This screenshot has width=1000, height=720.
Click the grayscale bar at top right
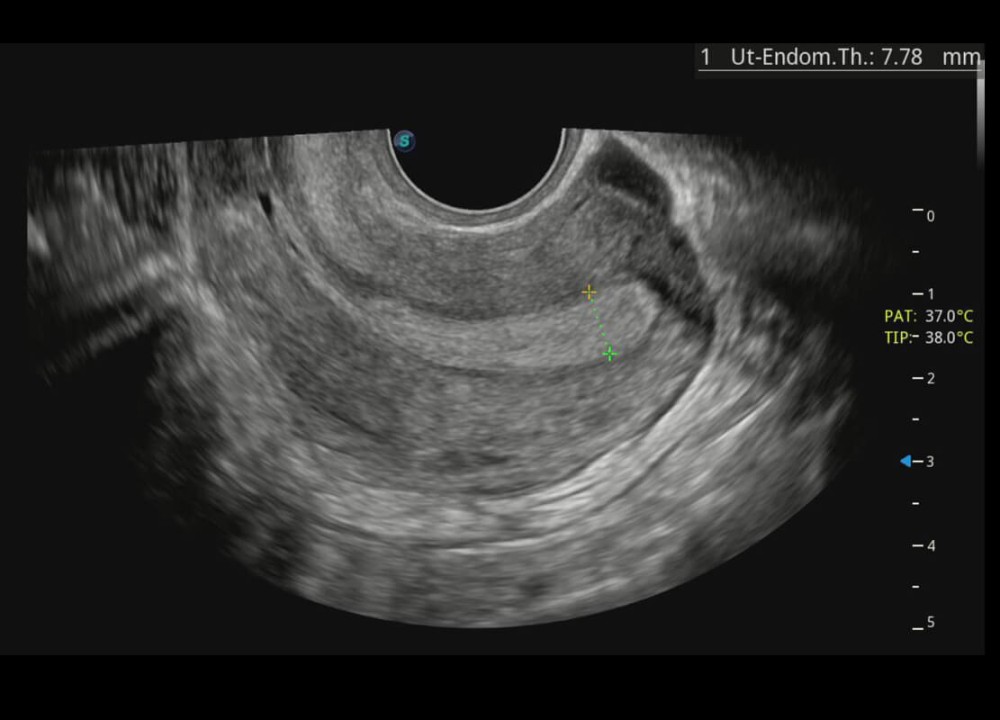980,110
